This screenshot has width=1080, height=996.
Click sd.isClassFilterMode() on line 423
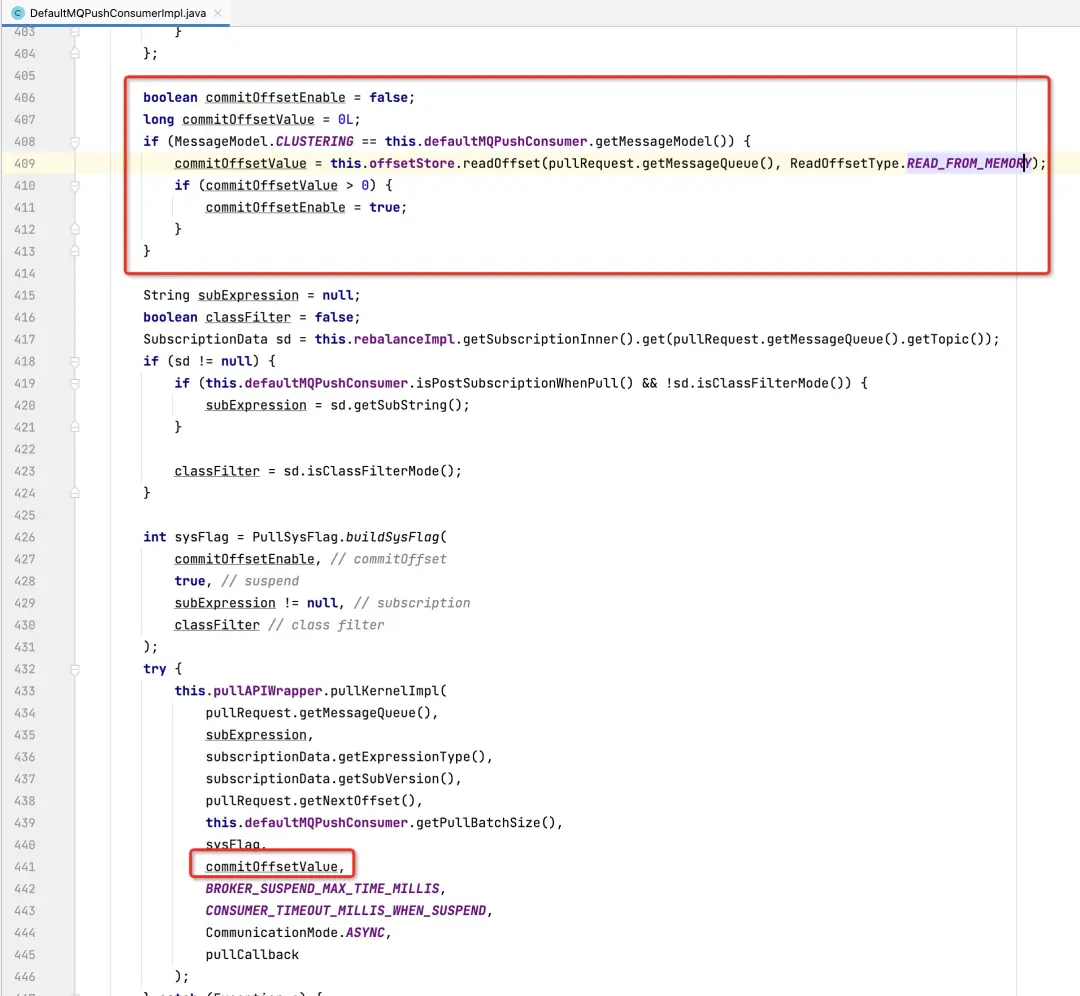point(369,471)
